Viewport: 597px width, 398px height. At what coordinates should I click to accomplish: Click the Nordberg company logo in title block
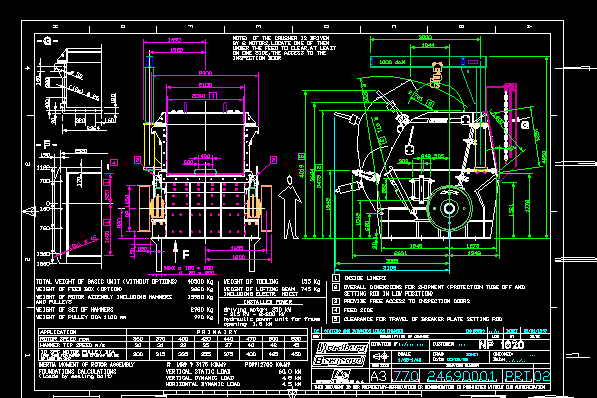340,354
